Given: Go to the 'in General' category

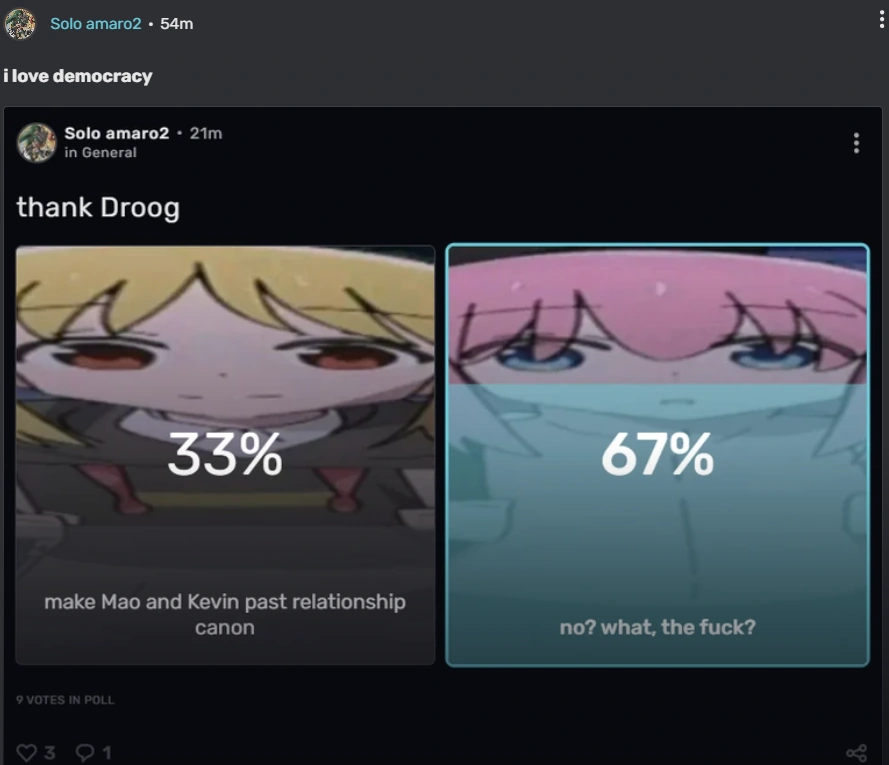Looking at the screenshot, I should point(100,153).
